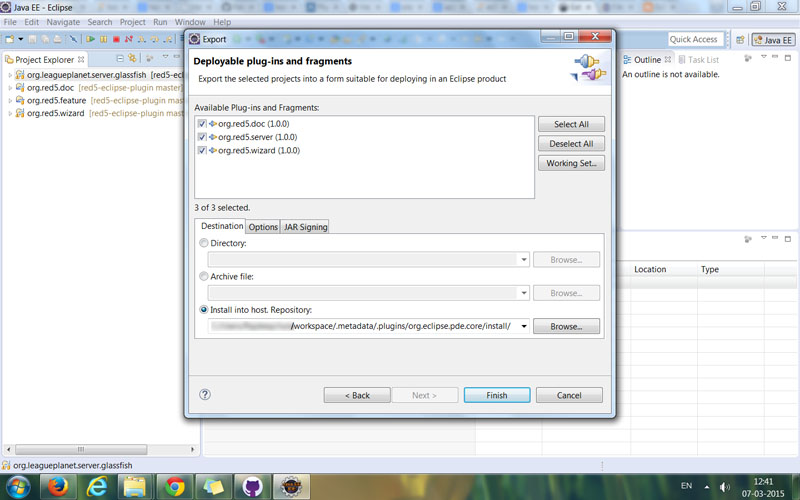
Task: Uncheck org.red5.server (1.0.0) plug-in
Action: coord(202,137)
